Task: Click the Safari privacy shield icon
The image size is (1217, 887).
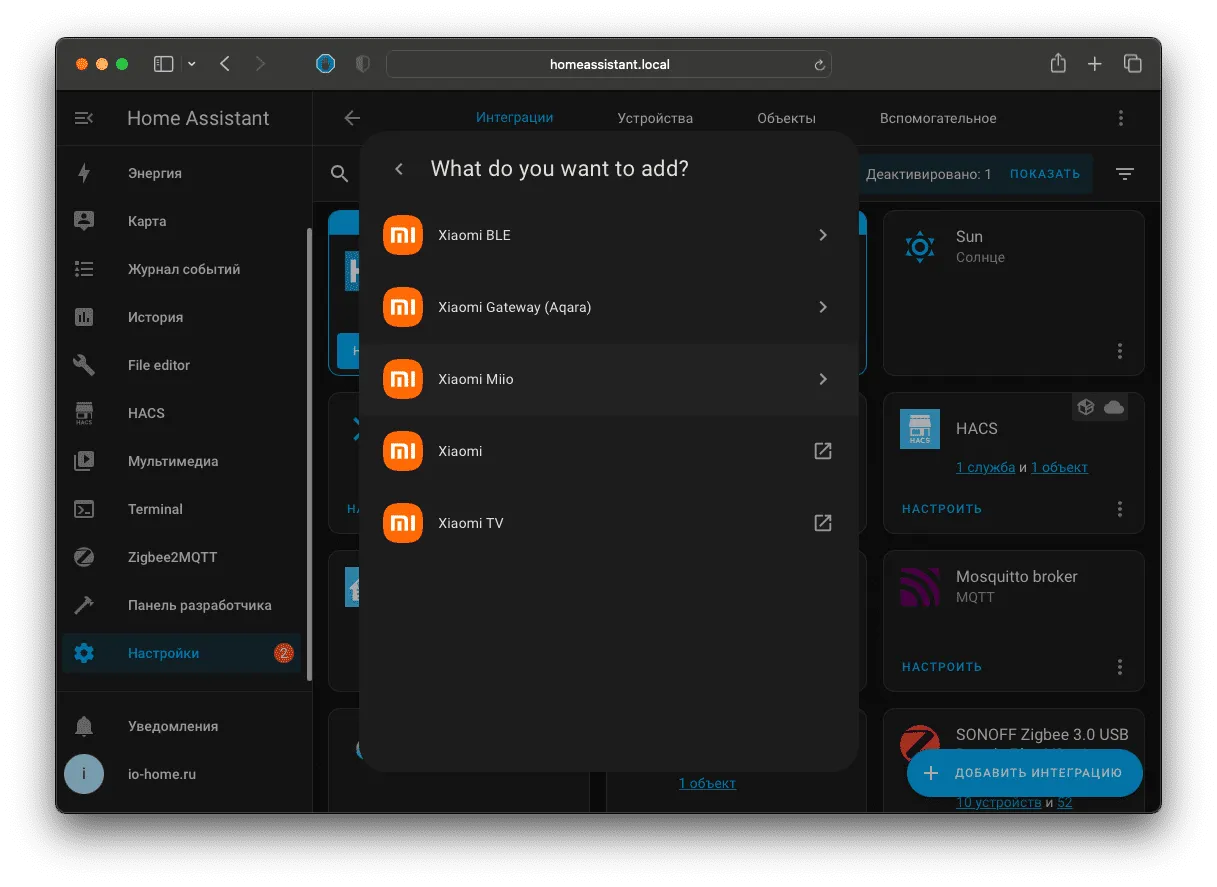Action: coord(363,64)
